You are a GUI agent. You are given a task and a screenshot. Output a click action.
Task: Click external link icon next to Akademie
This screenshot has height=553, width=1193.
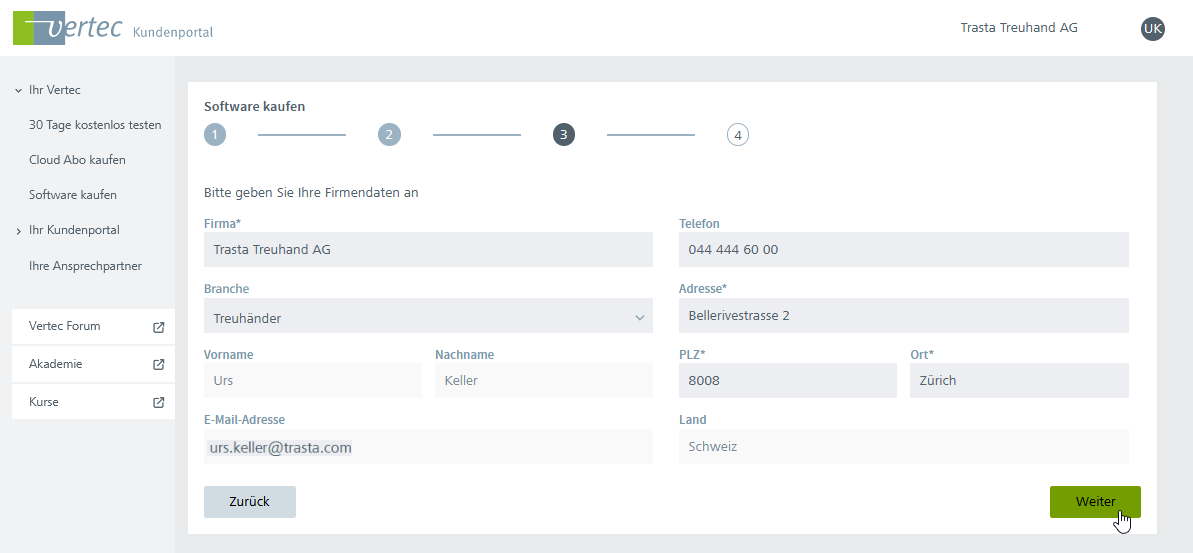(158, 365)
